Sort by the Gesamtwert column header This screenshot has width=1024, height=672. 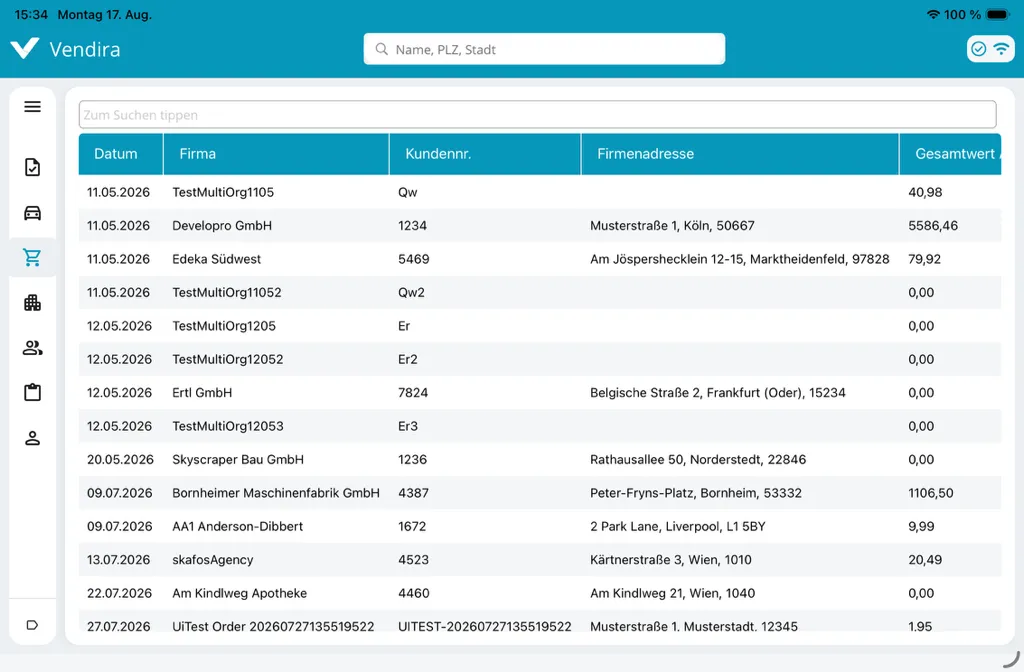point(950,154)
